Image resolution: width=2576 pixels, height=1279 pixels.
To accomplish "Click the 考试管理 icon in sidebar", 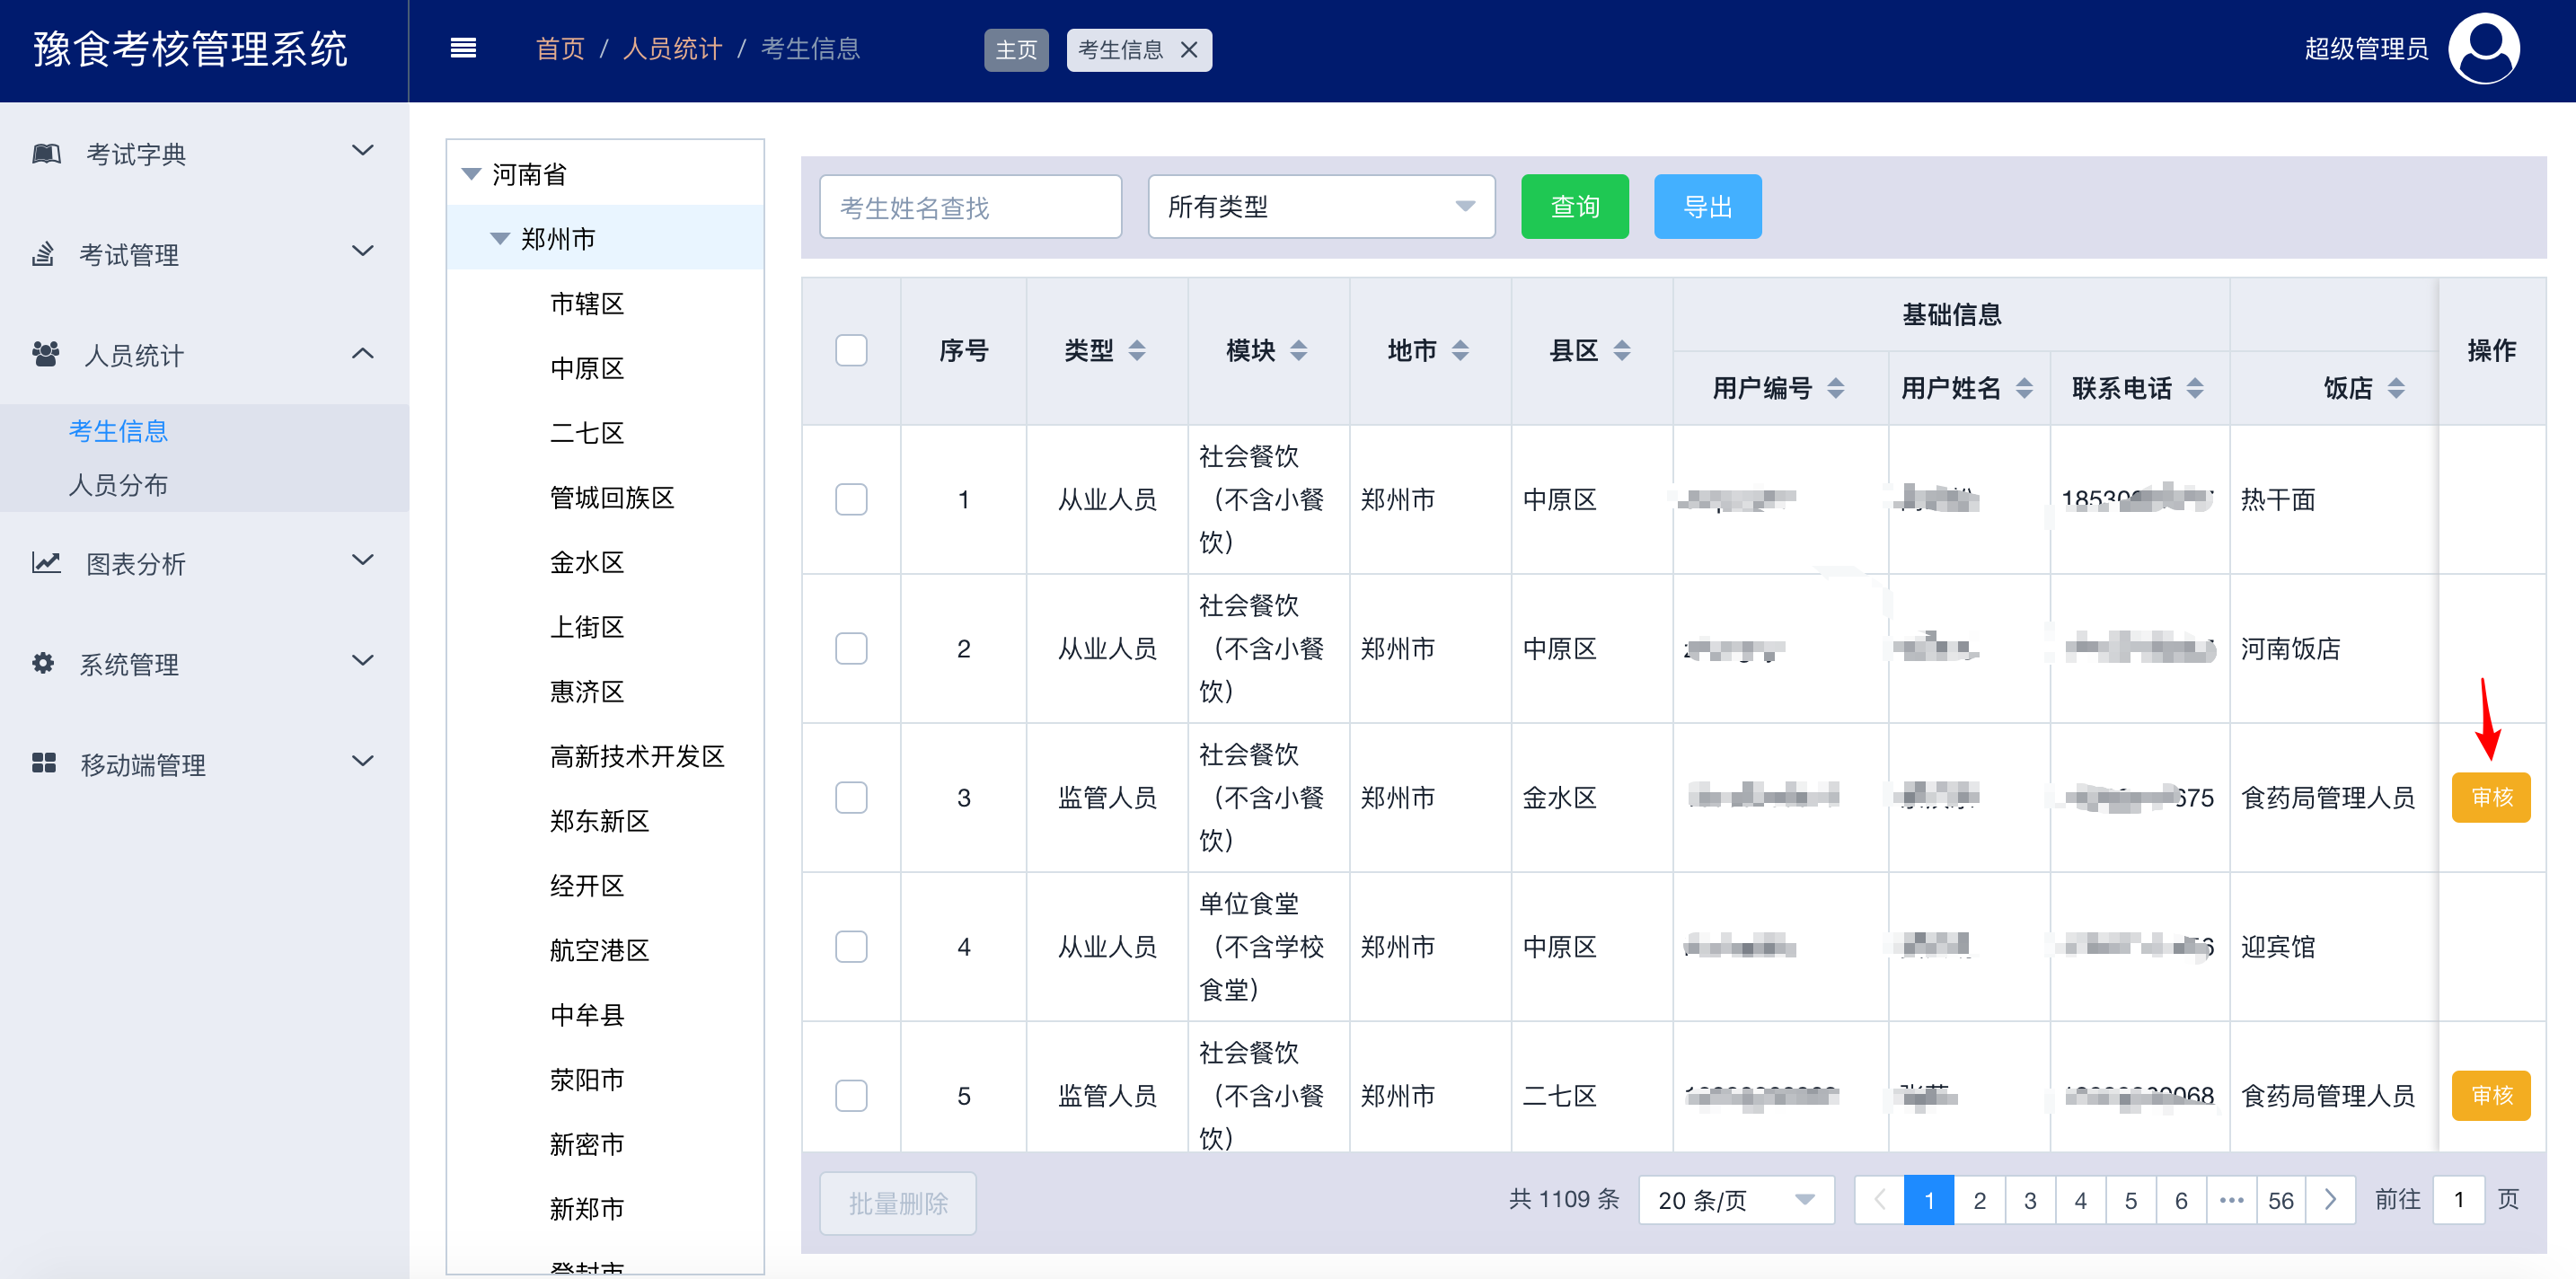I will click(44, 254).
